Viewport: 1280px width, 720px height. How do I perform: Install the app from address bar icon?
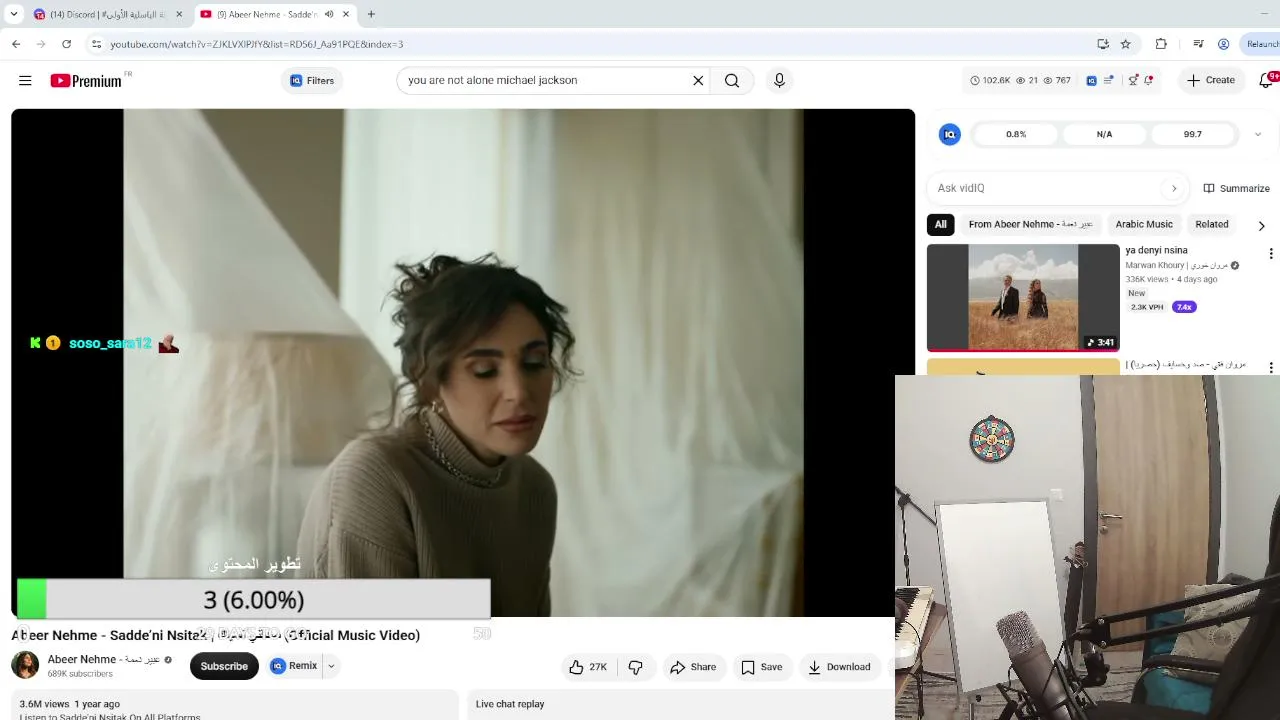[1102, 44]
